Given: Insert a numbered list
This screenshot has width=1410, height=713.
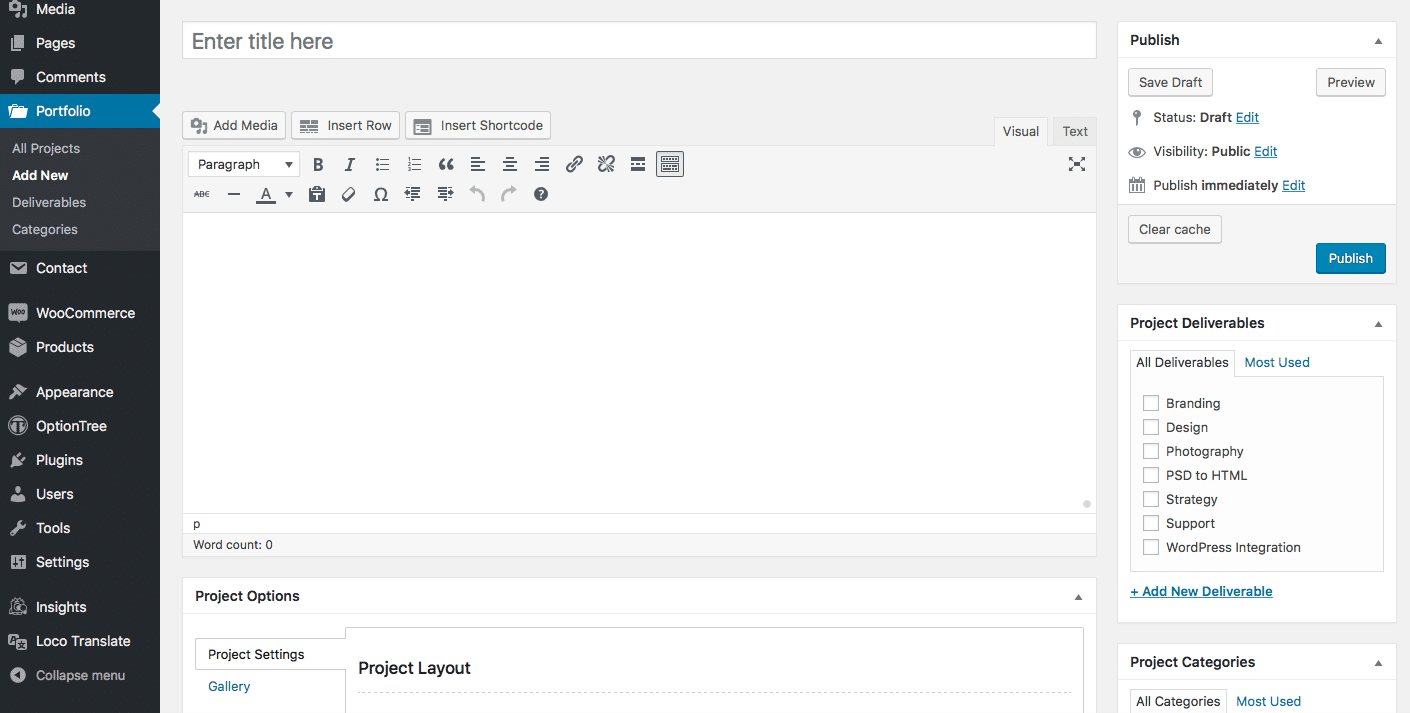Looking at the screenshot, I should coord(414,164).
